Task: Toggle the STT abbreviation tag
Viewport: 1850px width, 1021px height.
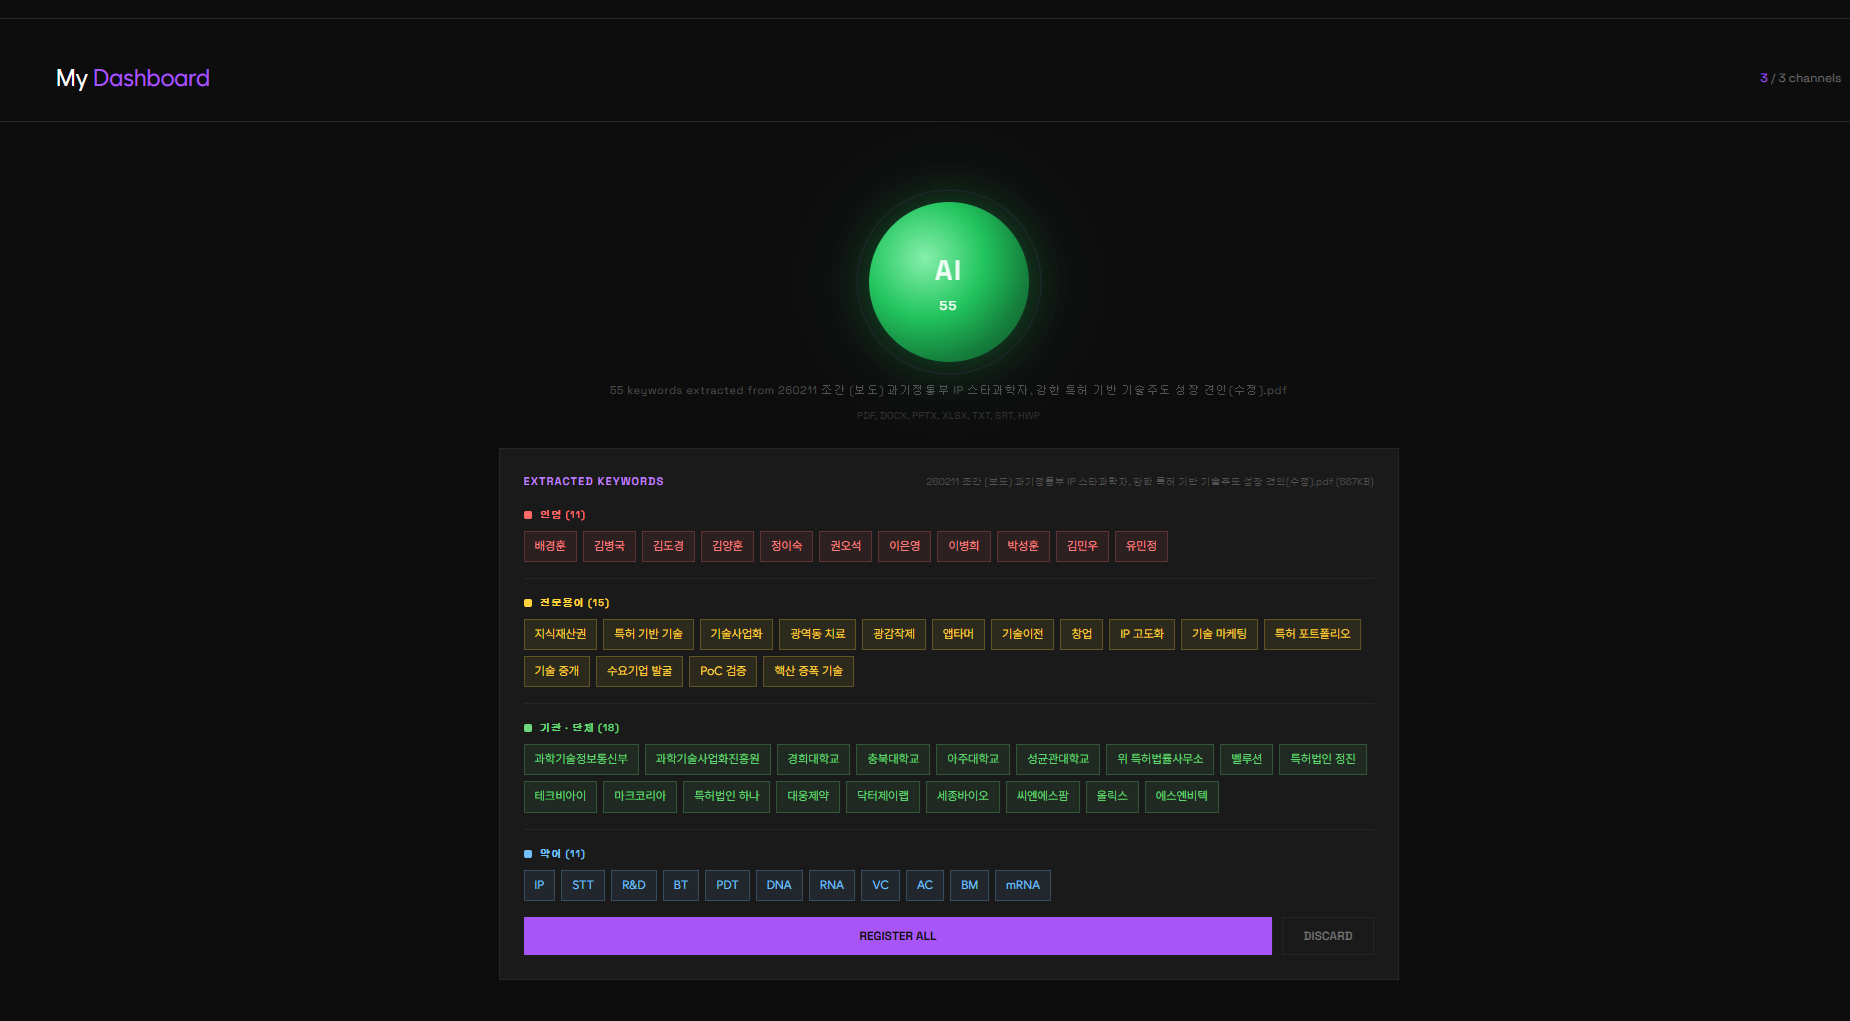Action: click(582, 885)
